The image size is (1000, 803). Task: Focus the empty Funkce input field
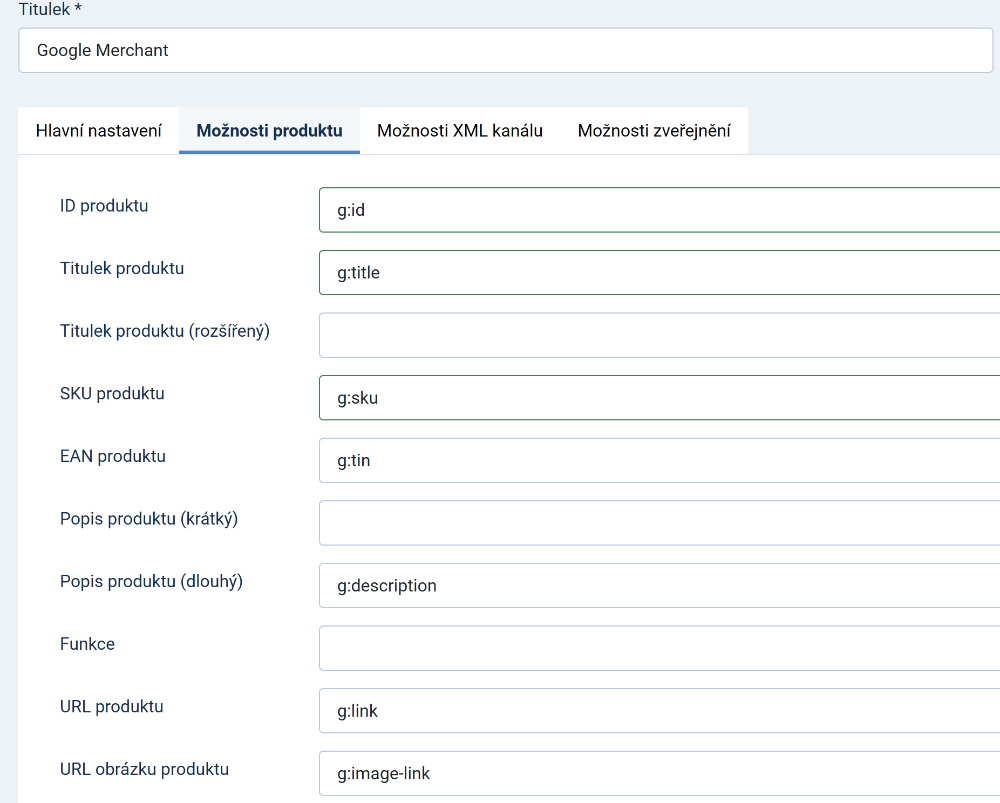658,648
